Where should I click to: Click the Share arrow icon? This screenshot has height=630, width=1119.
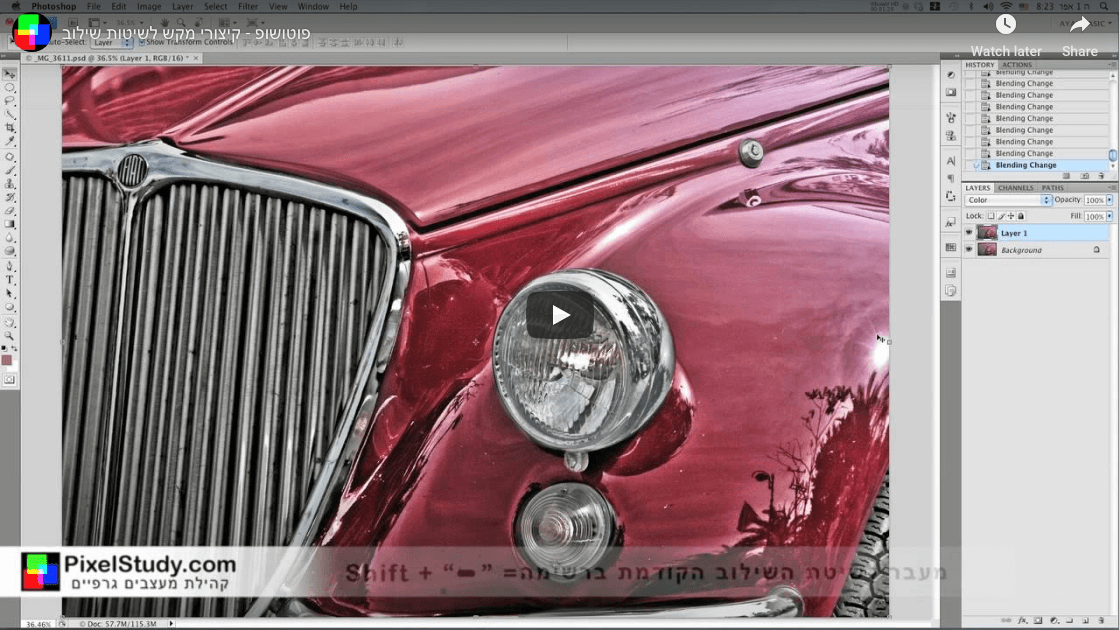[1079, 25]
